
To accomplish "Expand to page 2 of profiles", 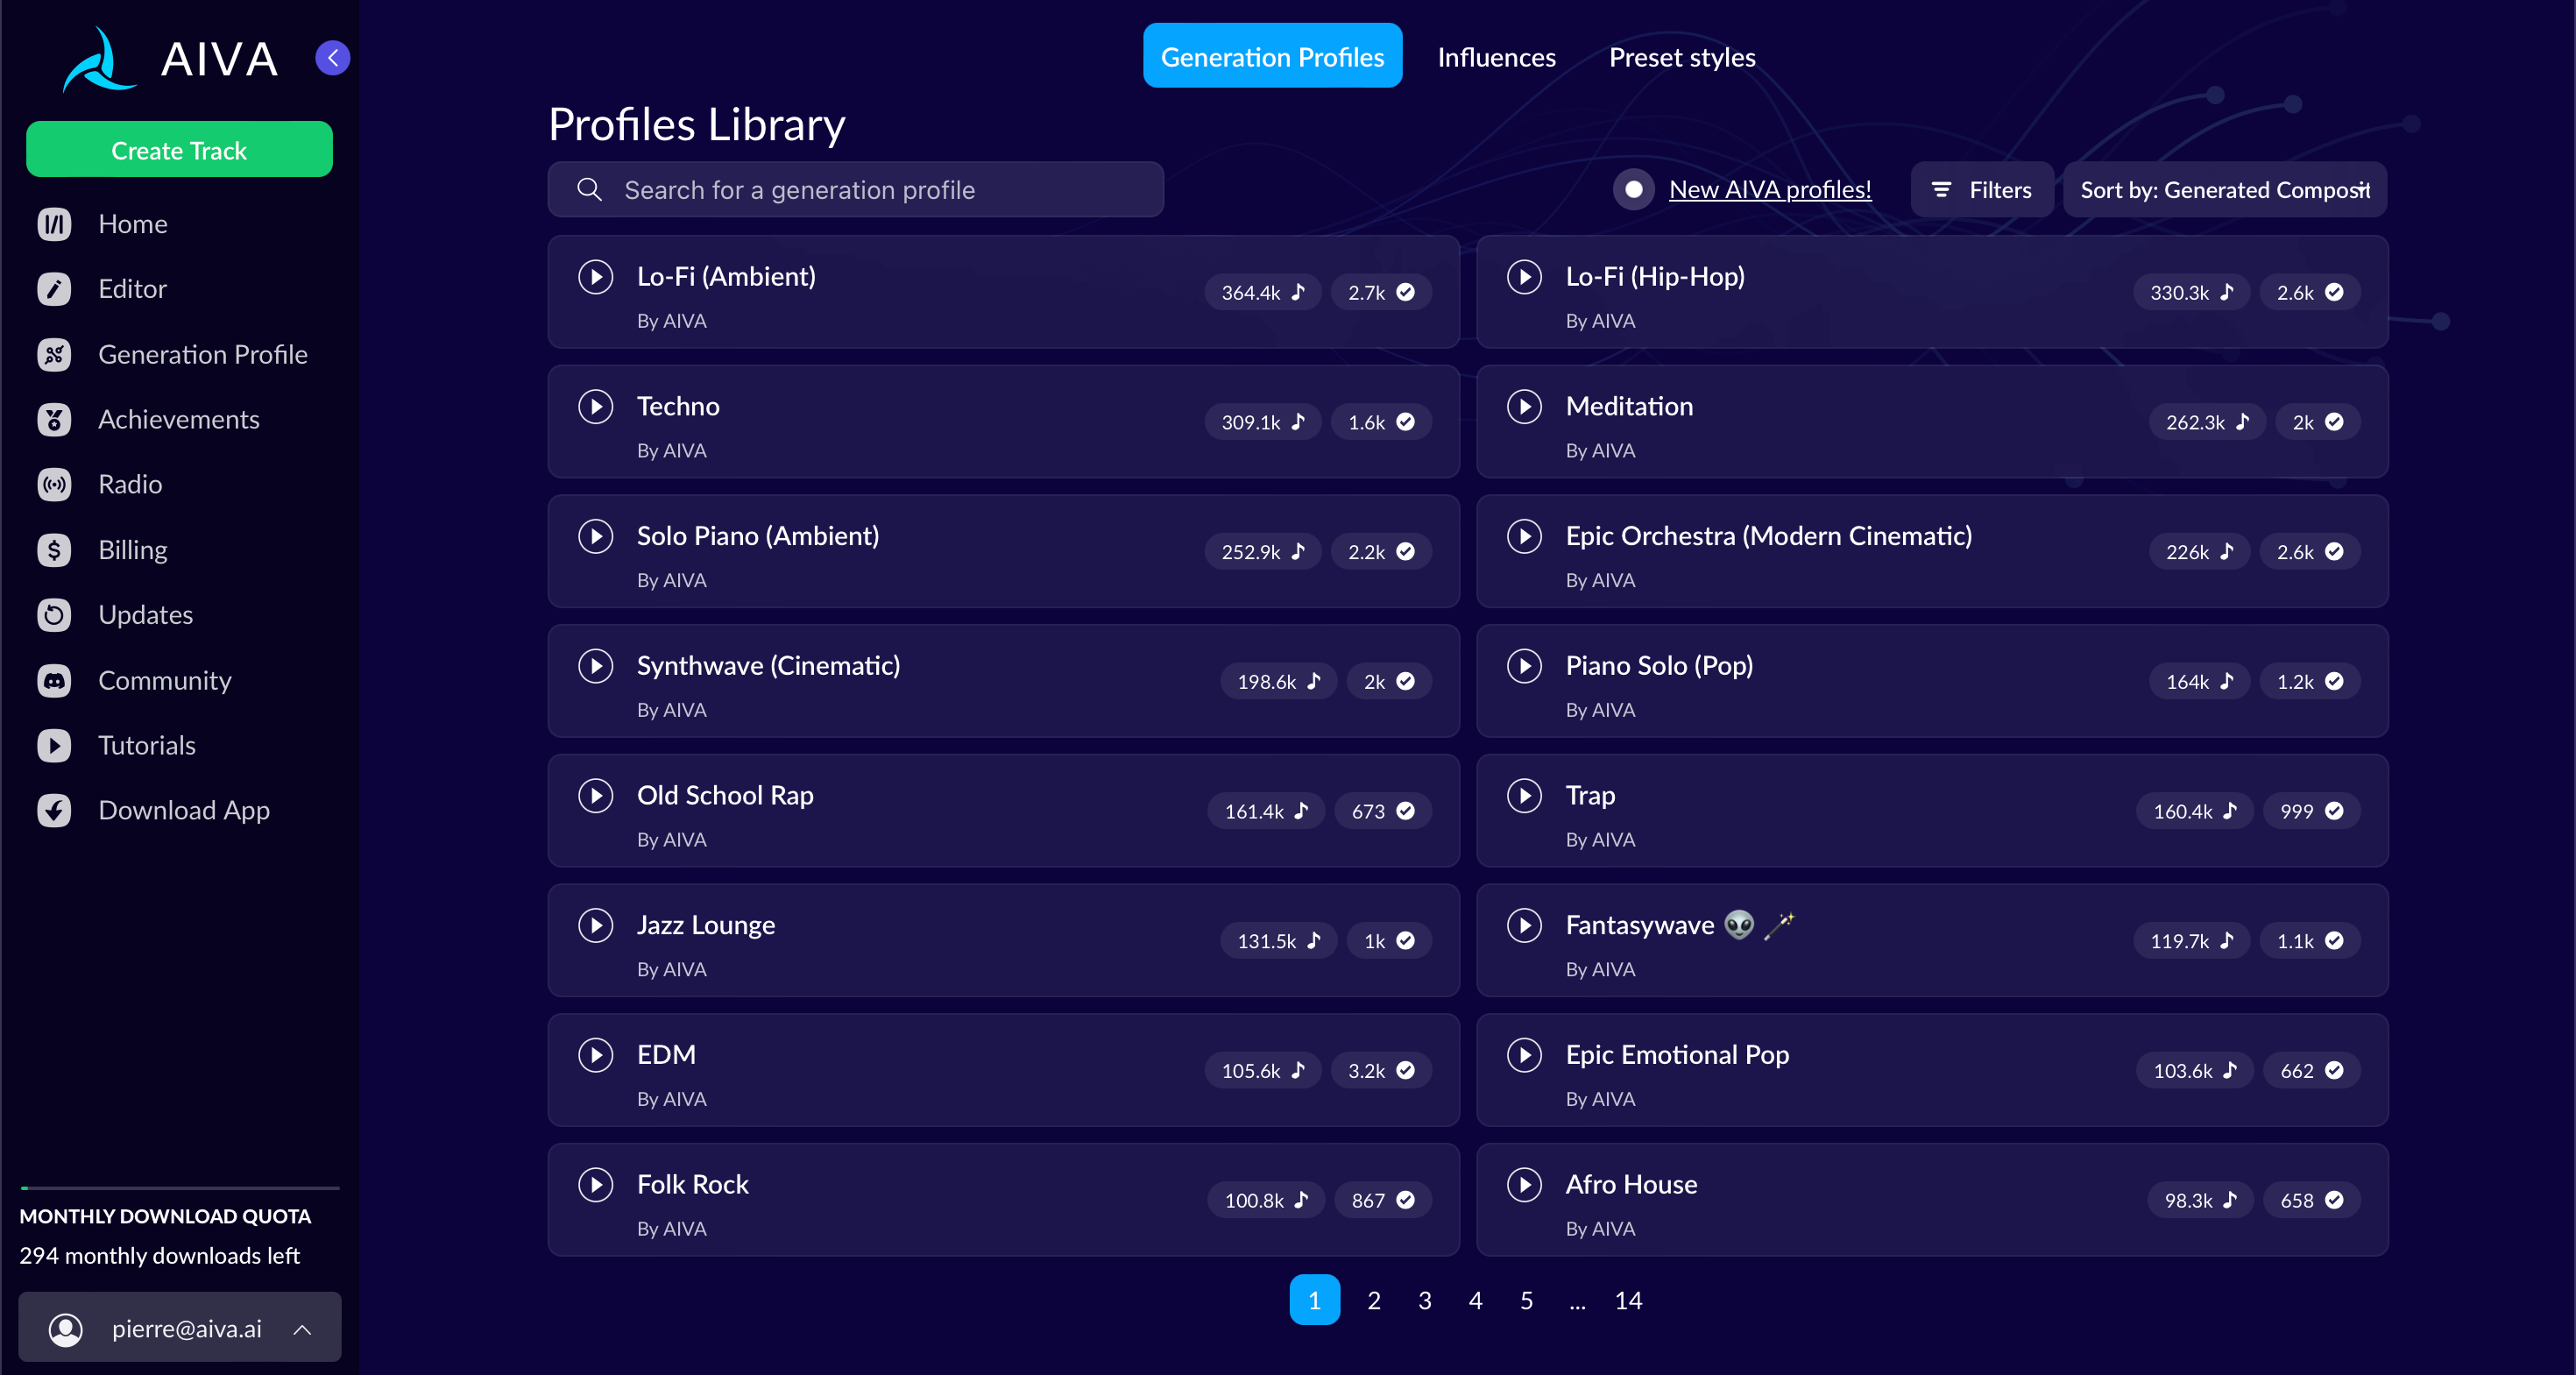I will tap(1373, 1299).
